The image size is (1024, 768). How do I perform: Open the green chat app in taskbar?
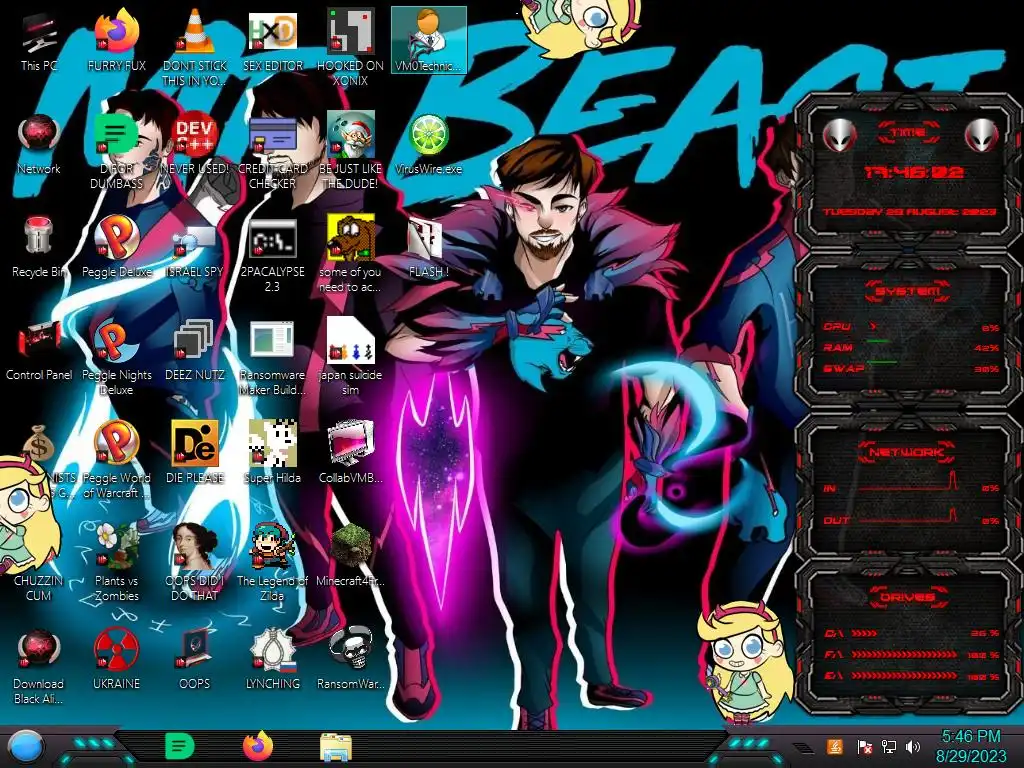(x=180, y=746)
